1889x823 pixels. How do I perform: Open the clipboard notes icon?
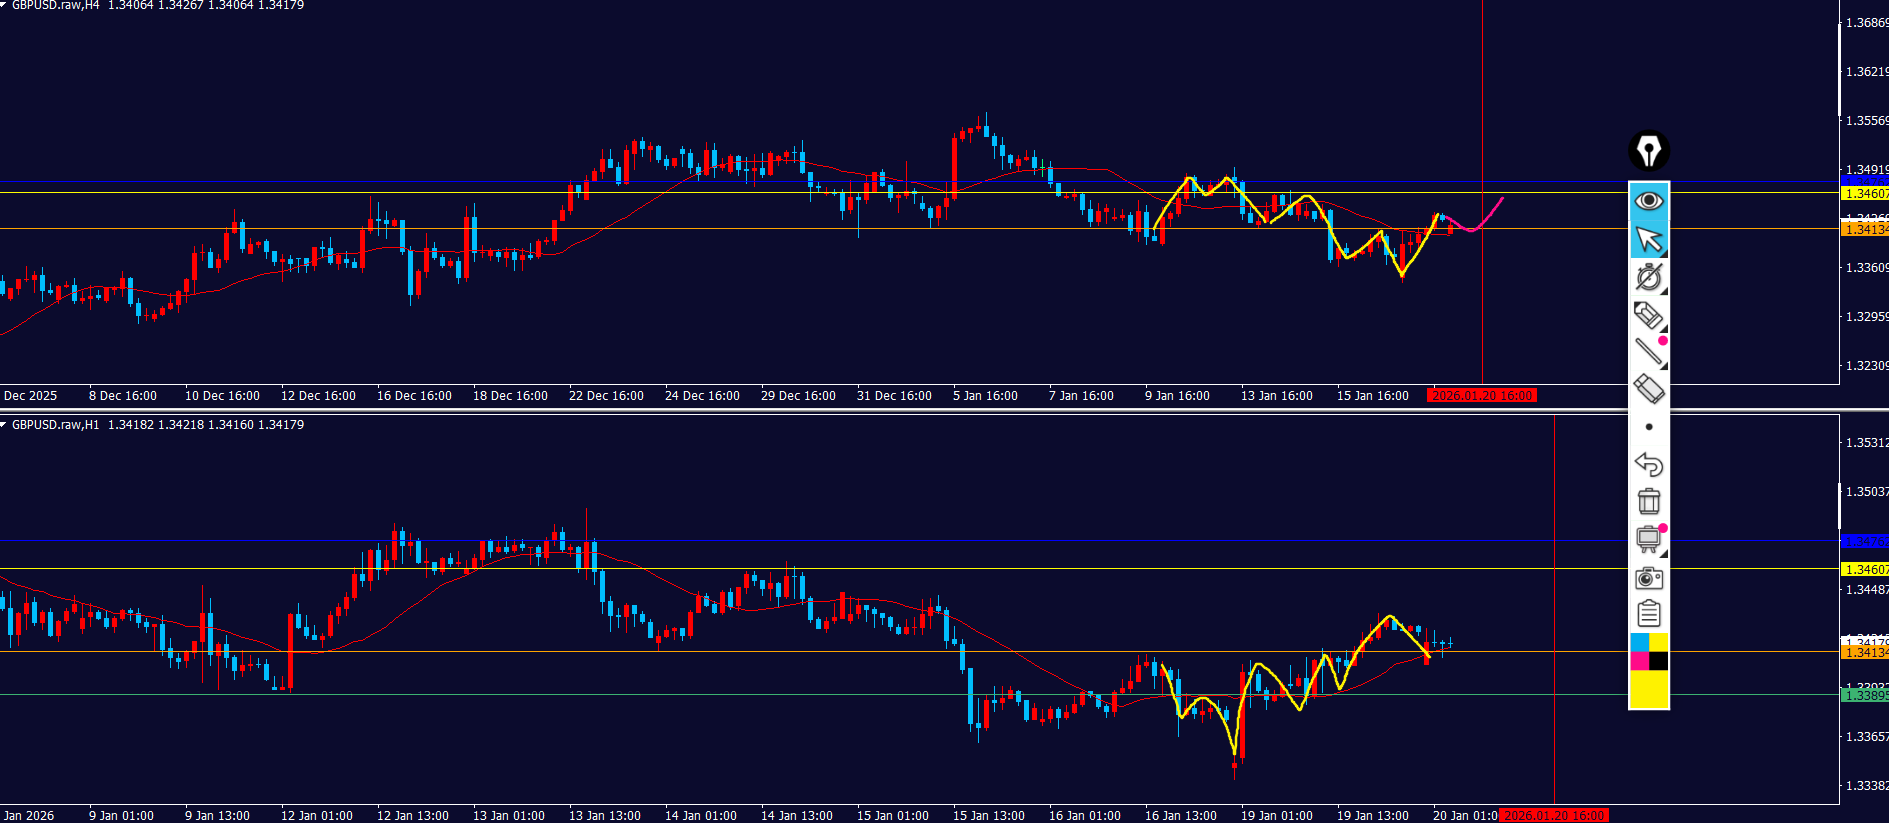[1648, 614]
